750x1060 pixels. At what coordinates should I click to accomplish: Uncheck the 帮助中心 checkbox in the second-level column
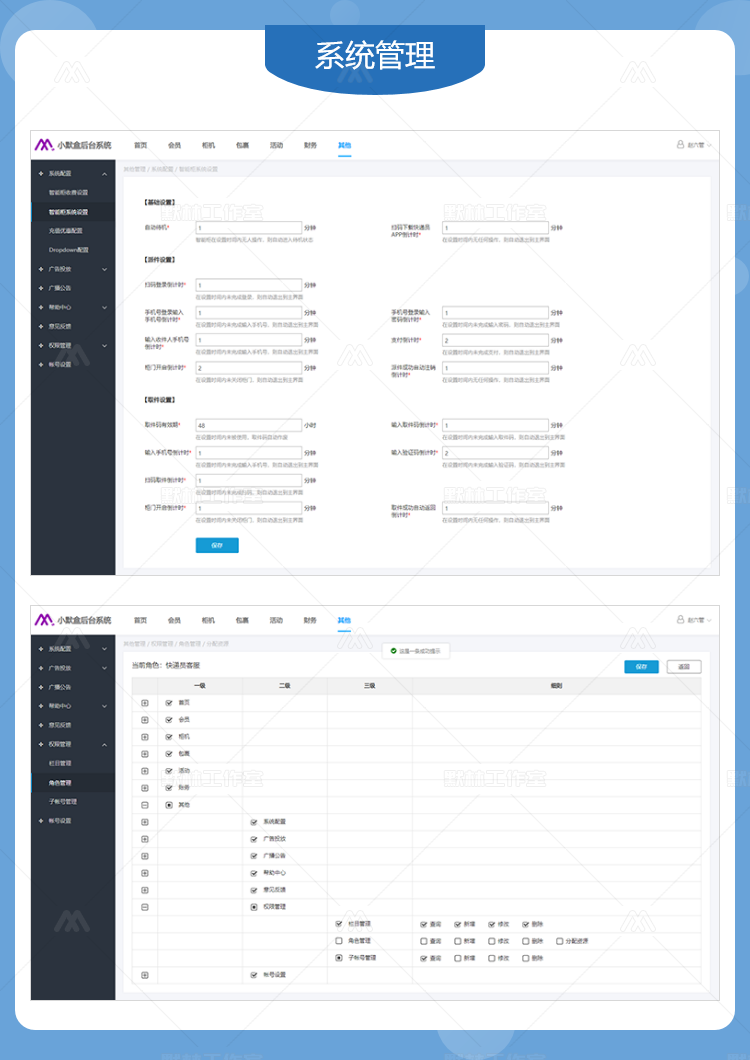point(254,873)
